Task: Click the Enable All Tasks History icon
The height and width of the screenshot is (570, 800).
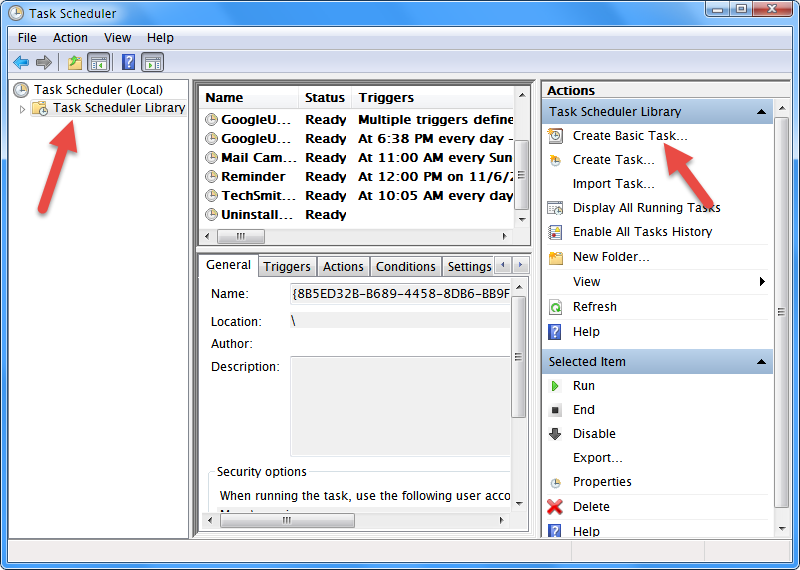Action: [x=555, y=232]
